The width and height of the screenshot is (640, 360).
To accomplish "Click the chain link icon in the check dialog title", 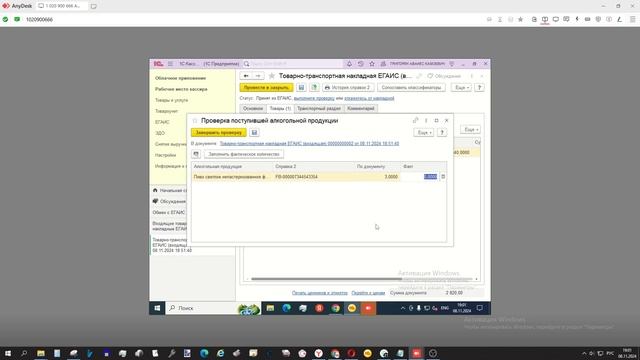I will (416, 120).
